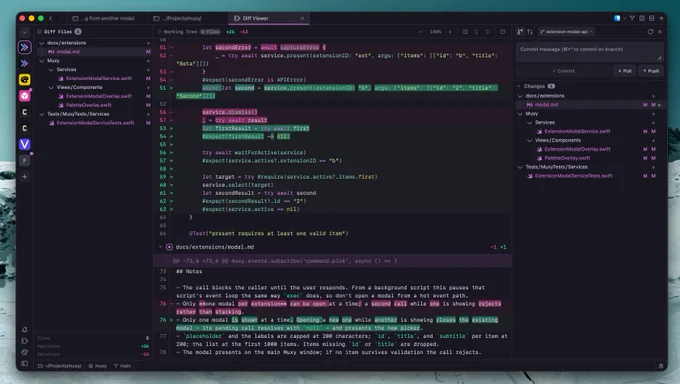Open the extension-modal-api branch dropdown
This screenshot has width=680, height=384.
566,32
